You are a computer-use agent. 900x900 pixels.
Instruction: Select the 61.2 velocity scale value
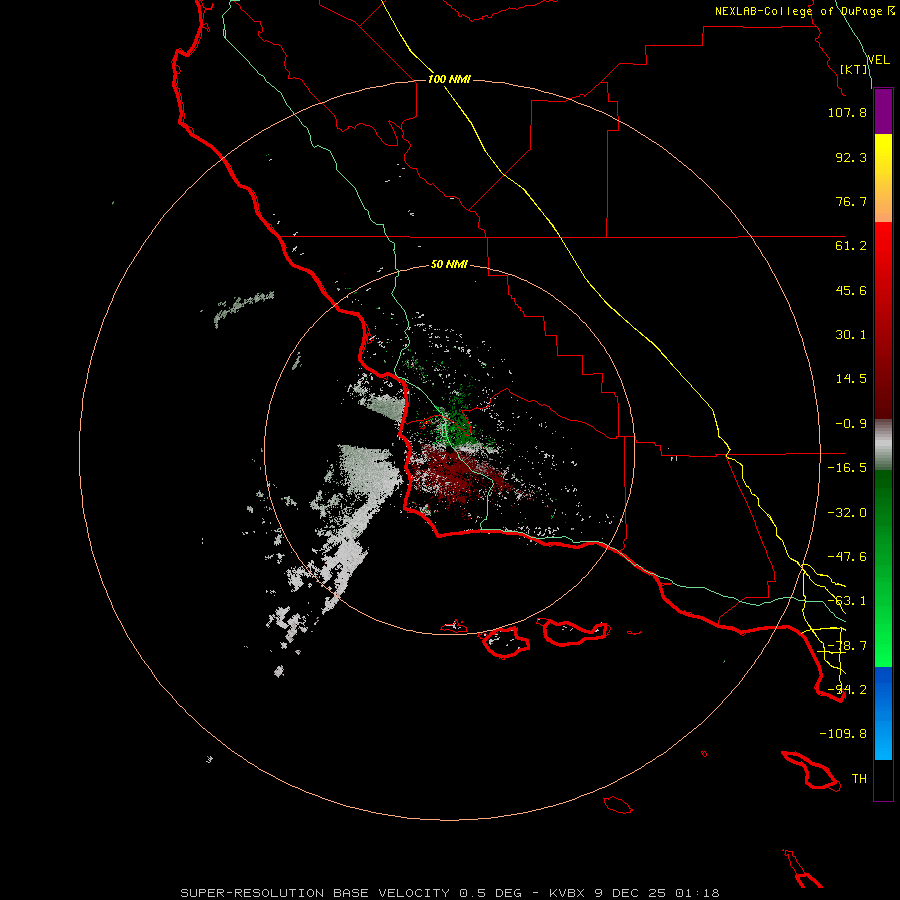pyautogui.click(x=851, y=246)
